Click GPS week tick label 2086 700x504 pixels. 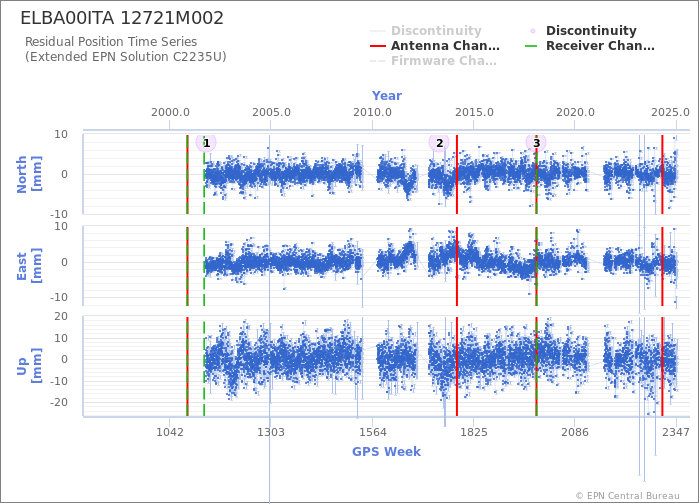[x=575, y=432]
